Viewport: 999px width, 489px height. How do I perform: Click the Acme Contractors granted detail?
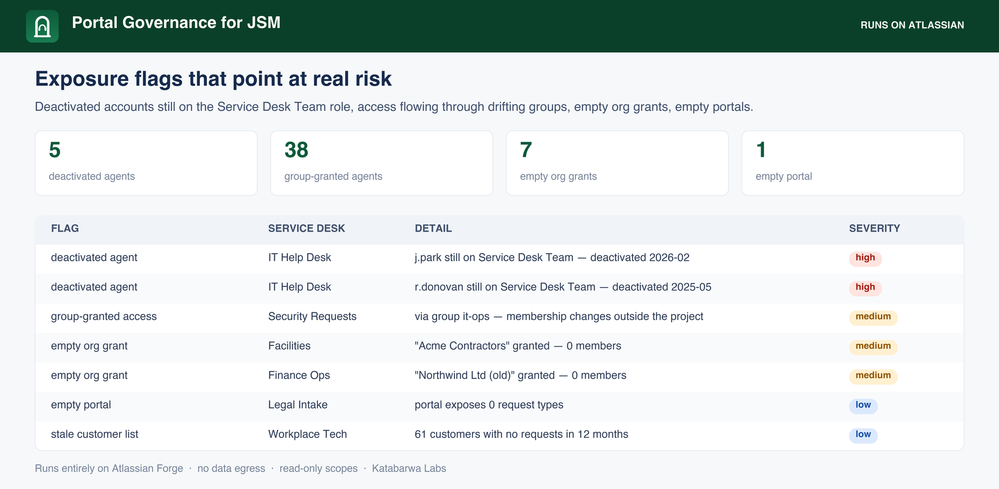(x=518, y=346)
